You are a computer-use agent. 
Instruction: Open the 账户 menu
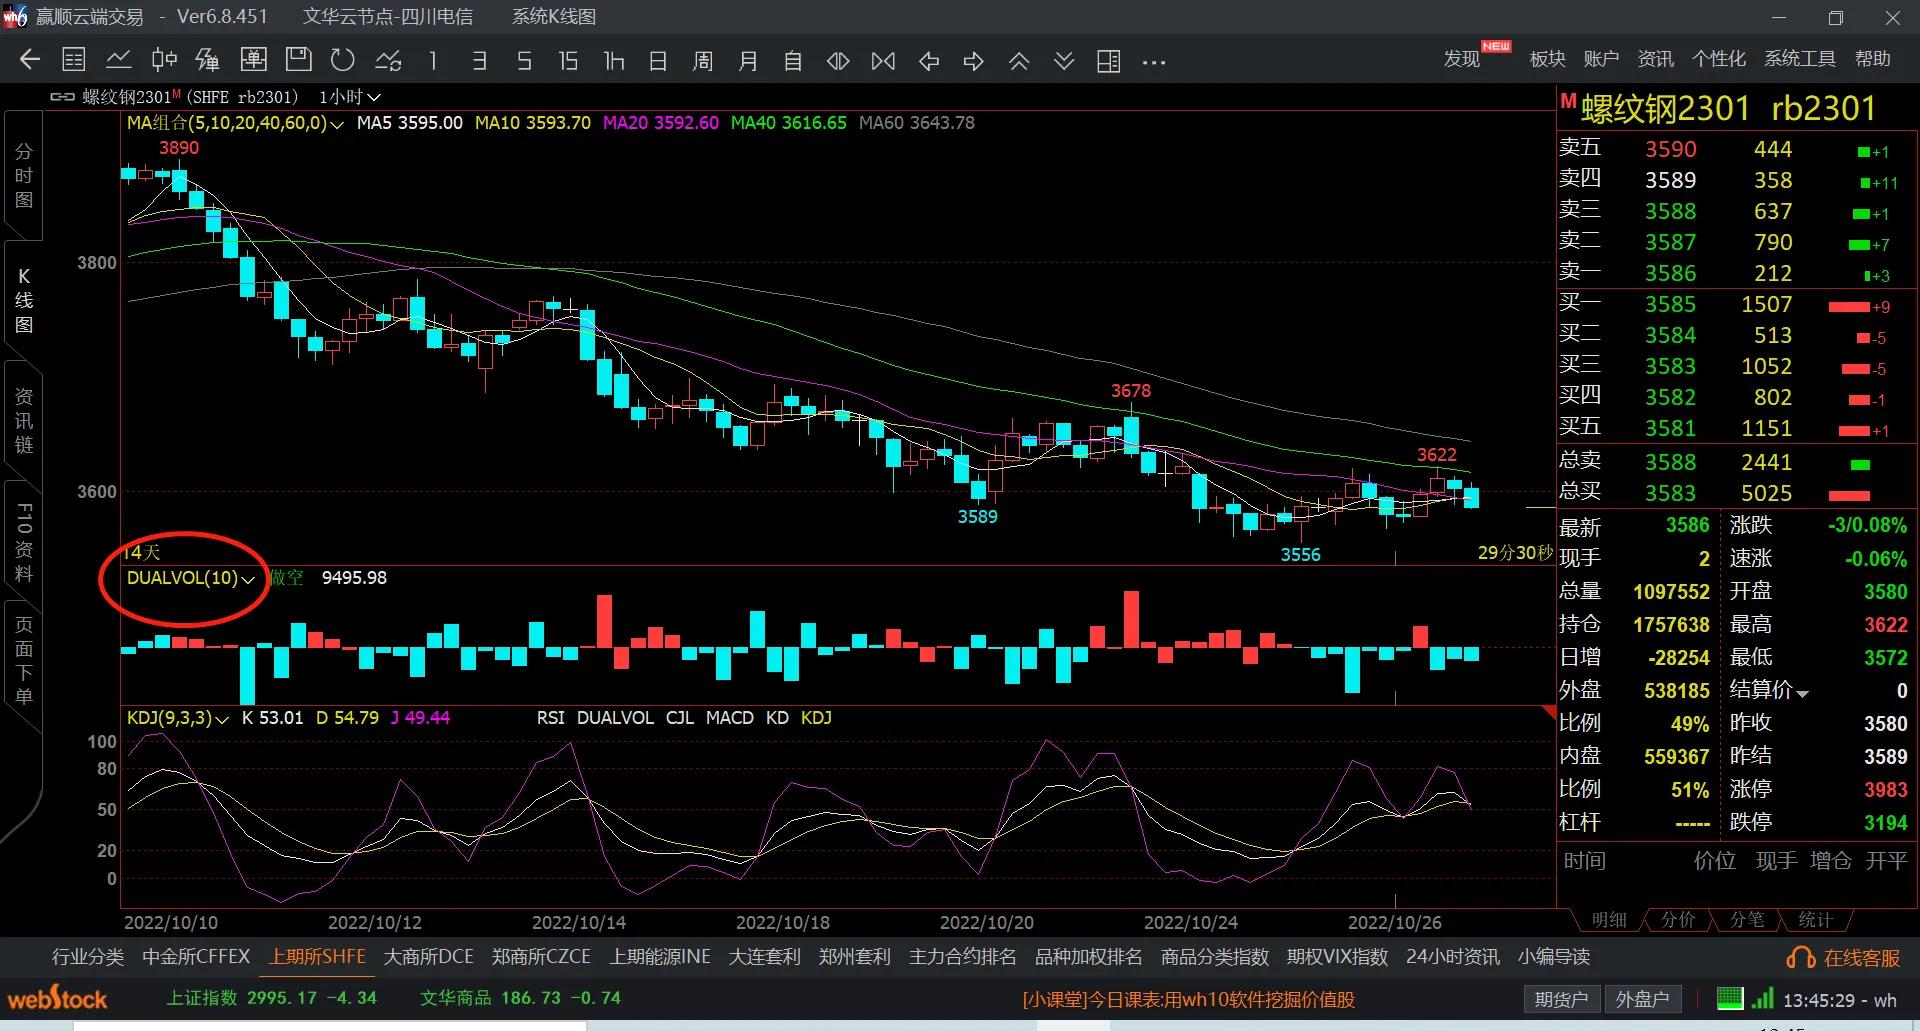pyautogui.click(x=1601, y=59)
